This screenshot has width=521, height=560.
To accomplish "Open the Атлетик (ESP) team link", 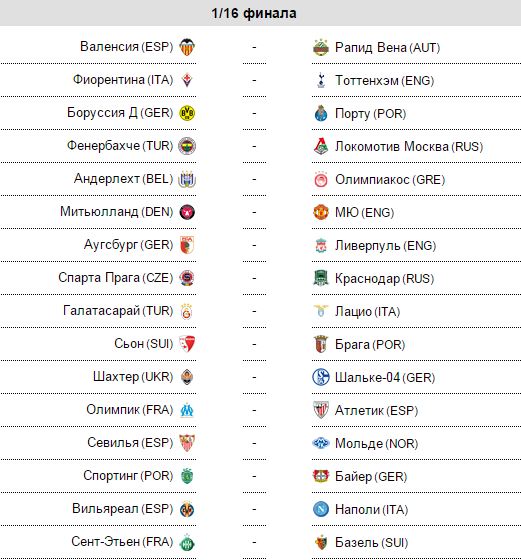I will point(376,410).
